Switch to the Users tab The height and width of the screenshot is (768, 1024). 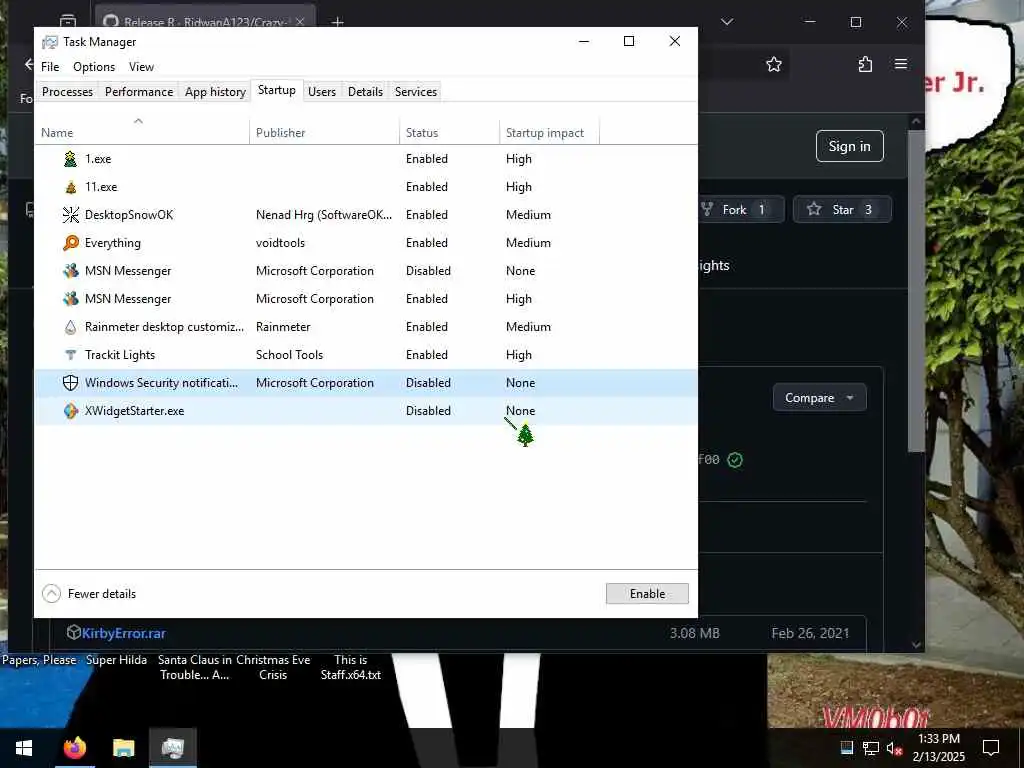[x=322, y=91]
